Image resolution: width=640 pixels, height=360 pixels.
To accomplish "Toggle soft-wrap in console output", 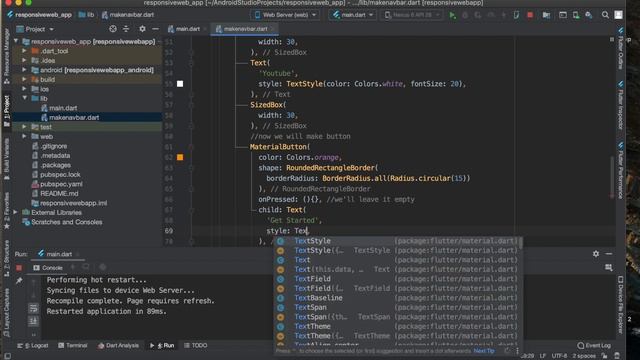I will click(33, 308).
